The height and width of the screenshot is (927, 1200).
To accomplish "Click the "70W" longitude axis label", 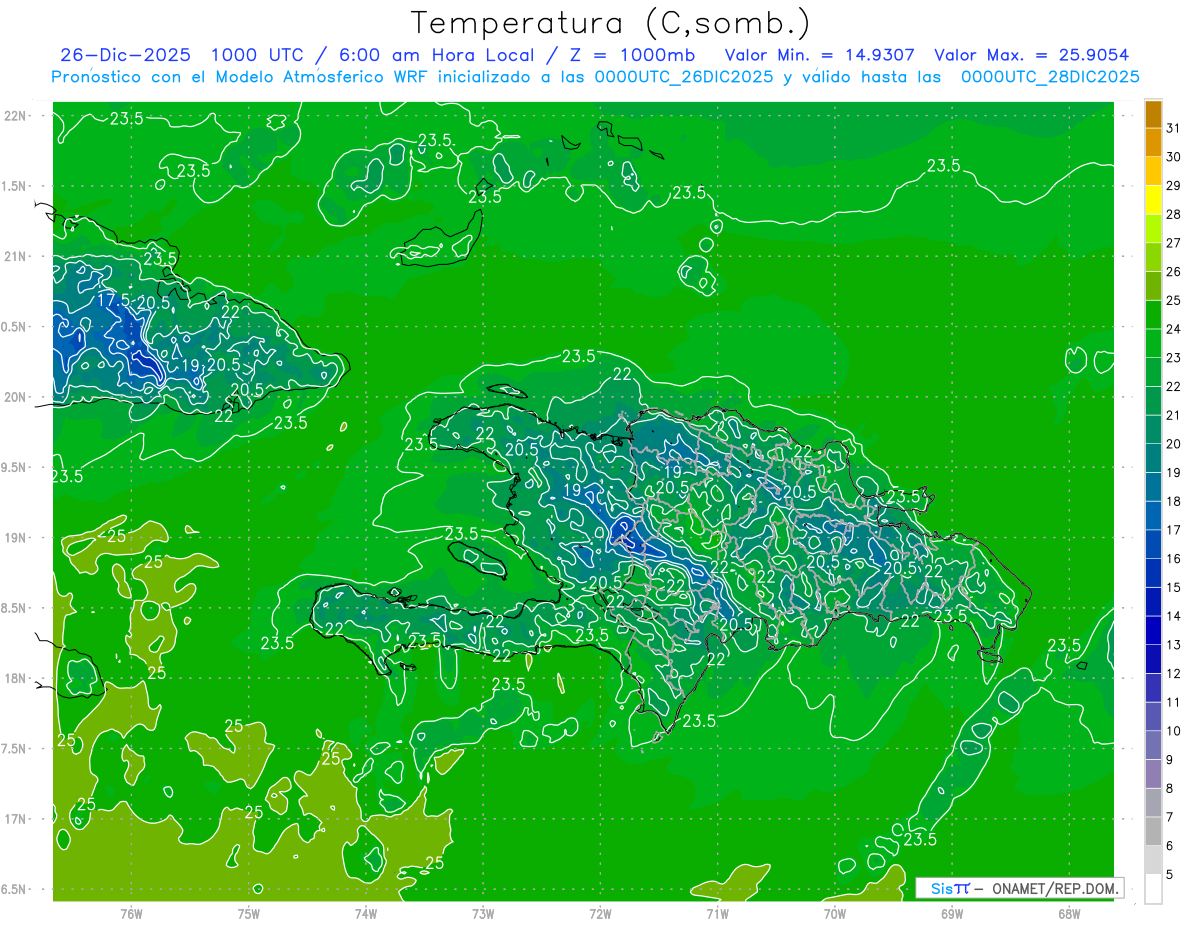I will pyautogui.click(x=835, y=913).
